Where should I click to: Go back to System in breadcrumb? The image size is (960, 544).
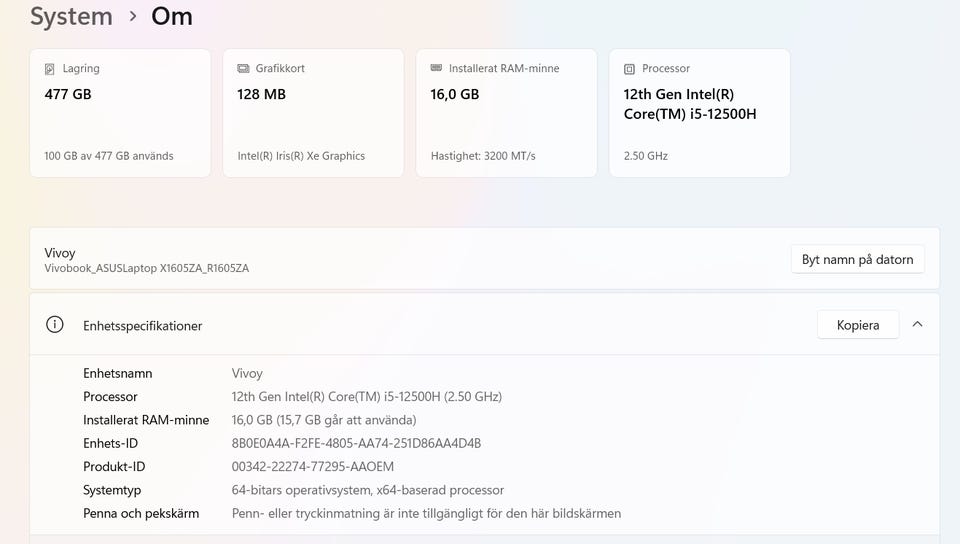point(71,17)
